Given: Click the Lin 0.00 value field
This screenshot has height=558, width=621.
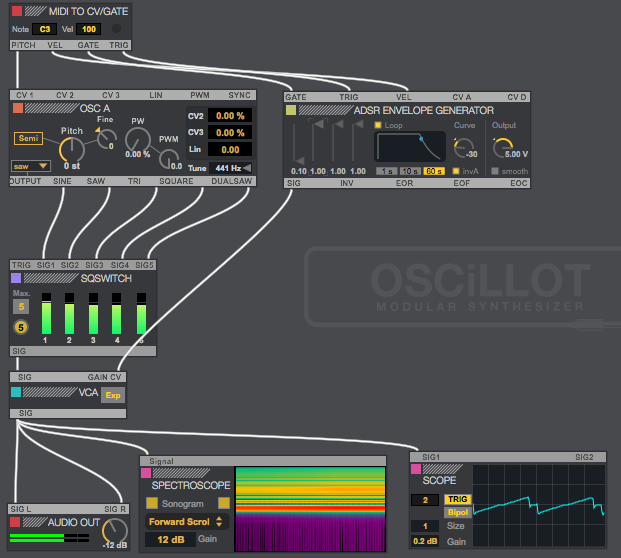Looking at the screenshot, I should (x=230, y=150).
